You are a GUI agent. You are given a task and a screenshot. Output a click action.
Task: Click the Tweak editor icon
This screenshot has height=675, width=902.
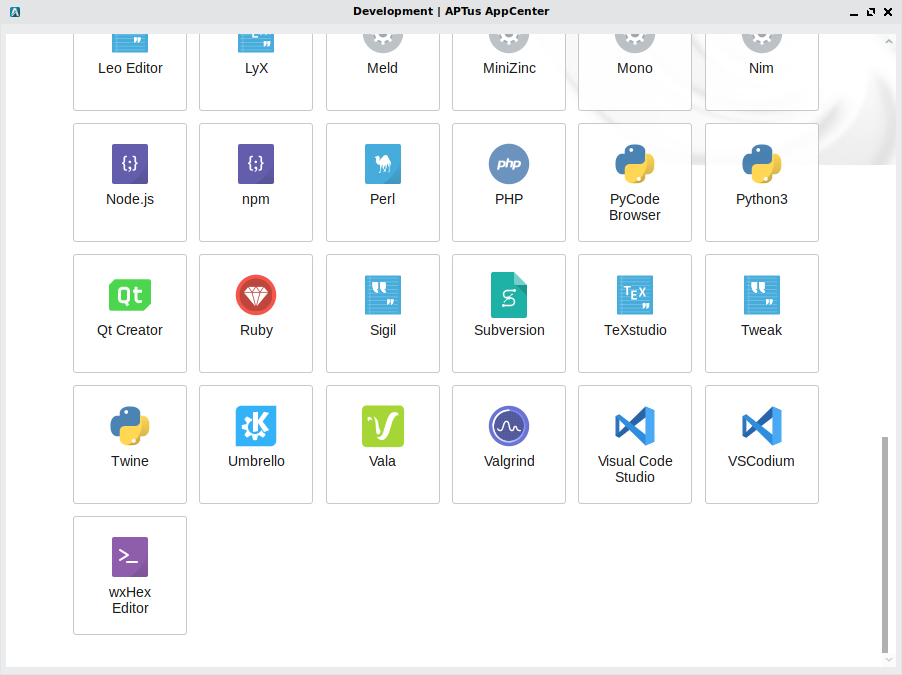click(762, 295)
